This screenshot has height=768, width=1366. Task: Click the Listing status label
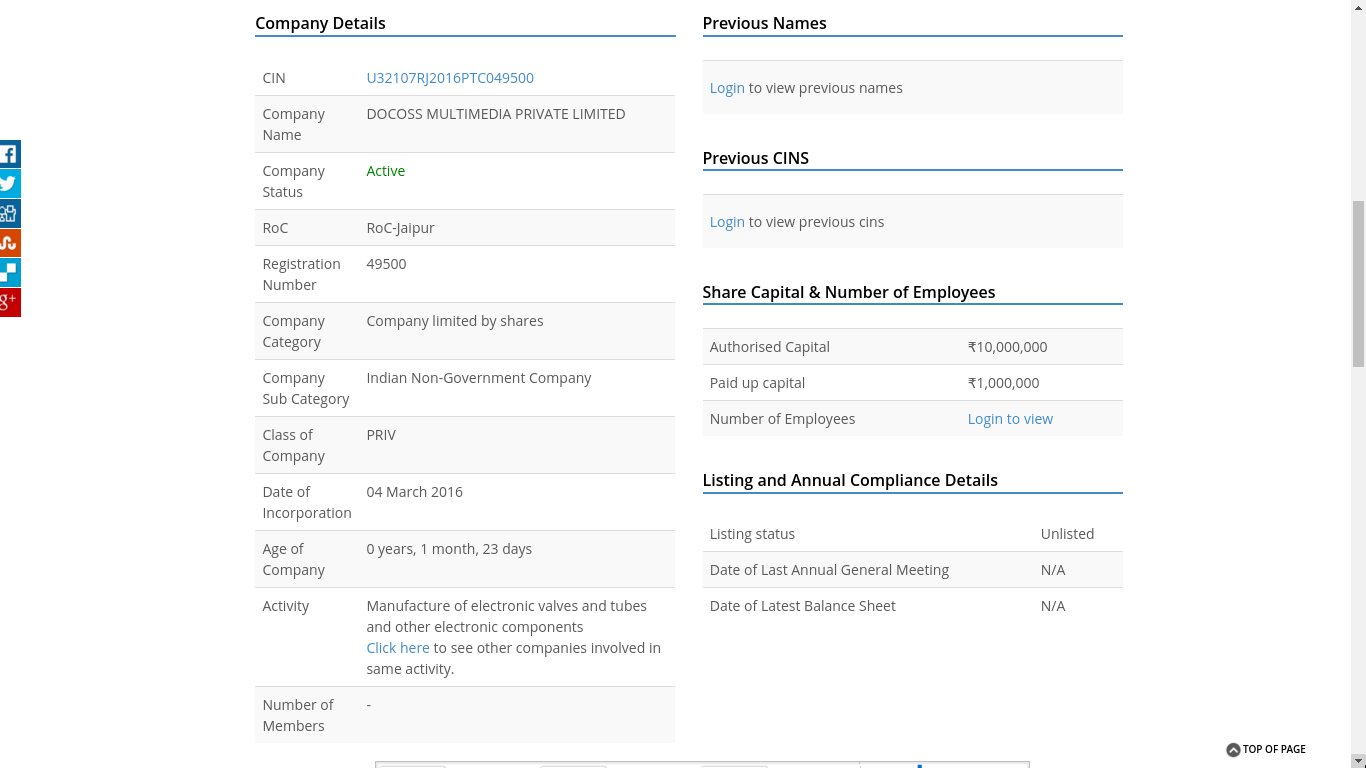click(752, 534)
